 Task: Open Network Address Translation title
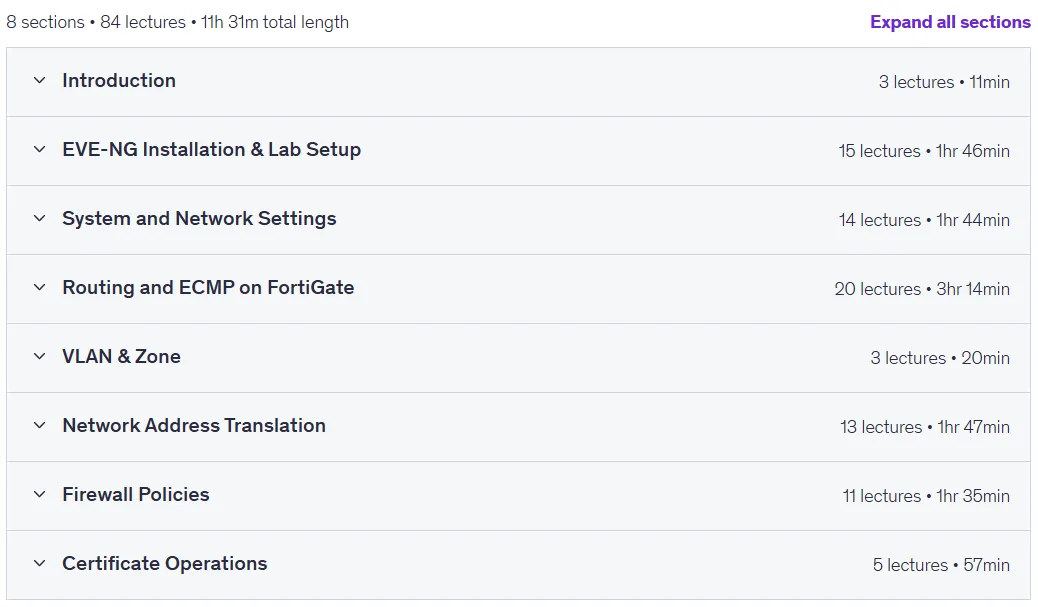(194, 425)
